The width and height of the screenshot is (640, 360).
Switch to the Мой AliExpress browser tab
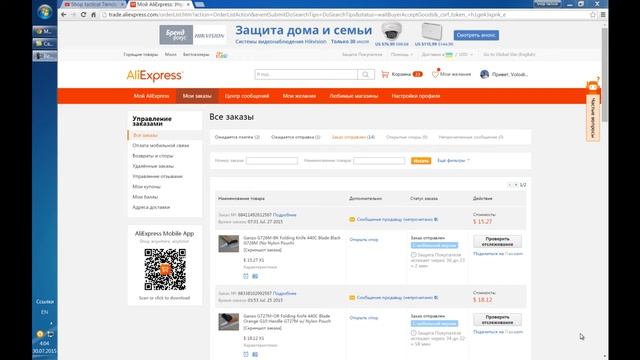pos(160,4)
